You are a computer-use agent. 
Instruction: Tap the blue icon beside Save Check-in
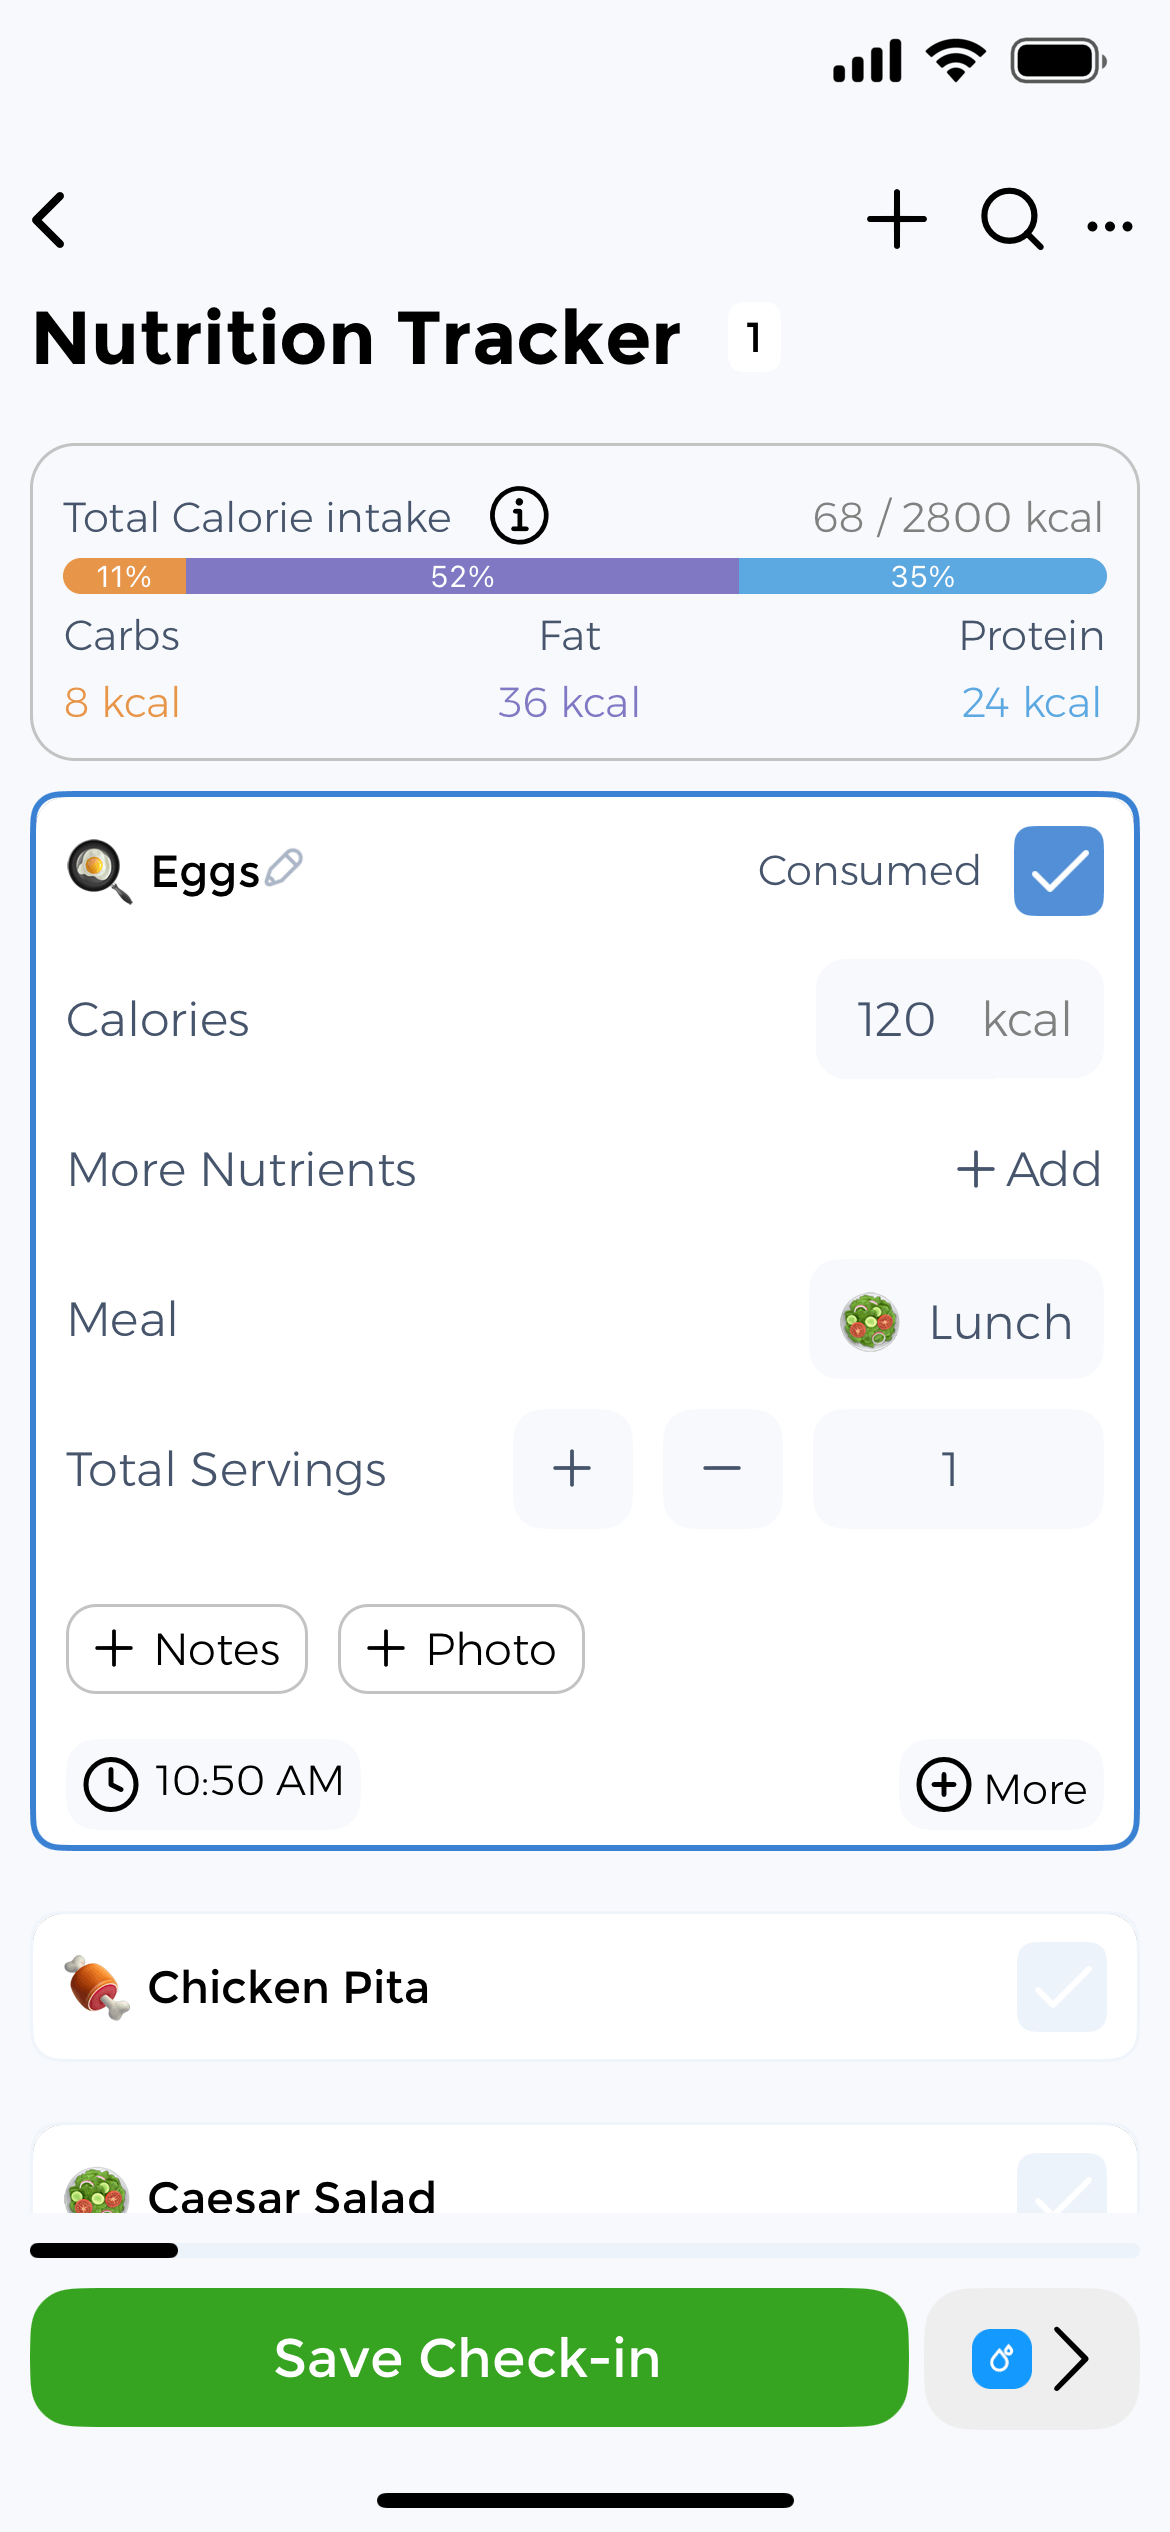[1002, 2359]
